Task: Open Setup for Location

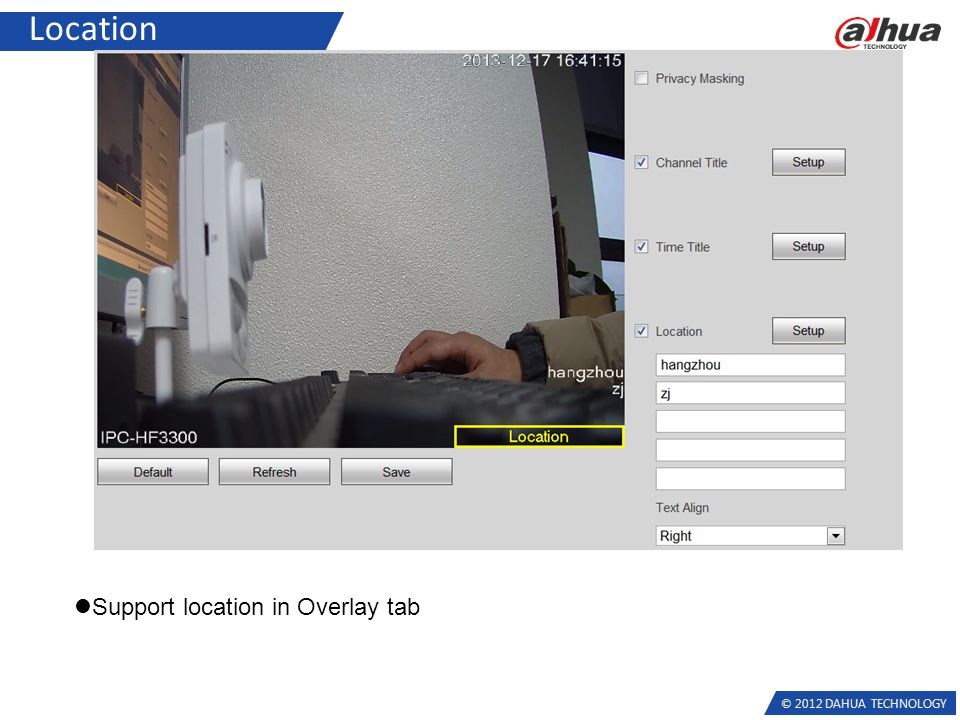Action: tap(808, 331)
